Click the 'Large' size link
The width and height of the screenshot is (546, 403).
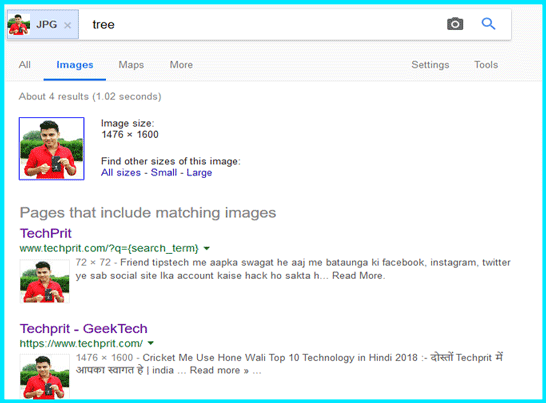[199, 173]
